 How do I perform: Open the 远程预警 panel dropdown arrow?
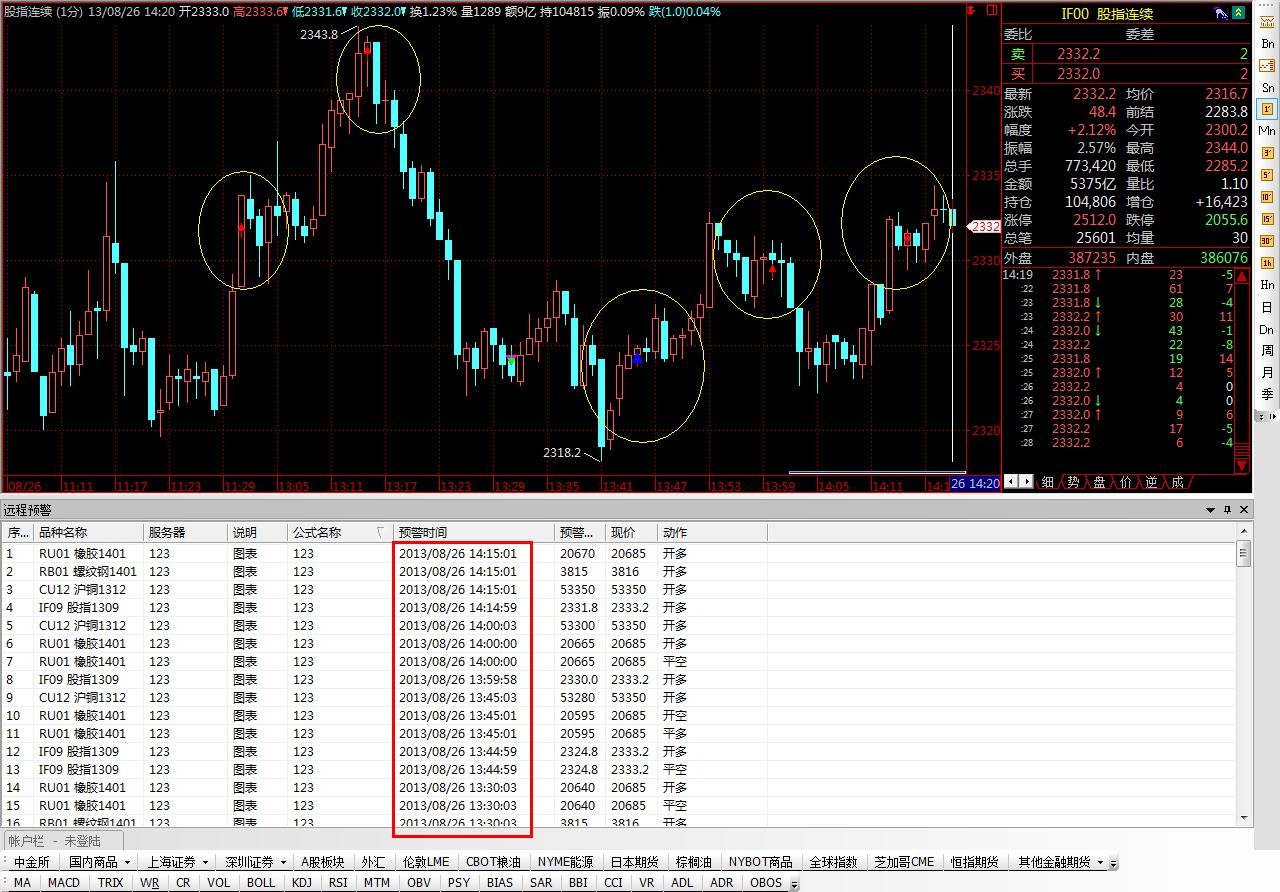tap(1212, 510)
